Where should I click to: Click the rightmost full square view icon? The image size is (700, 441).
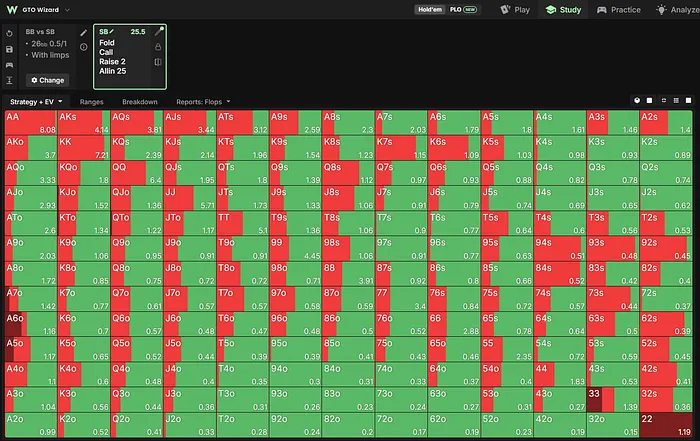689,100
